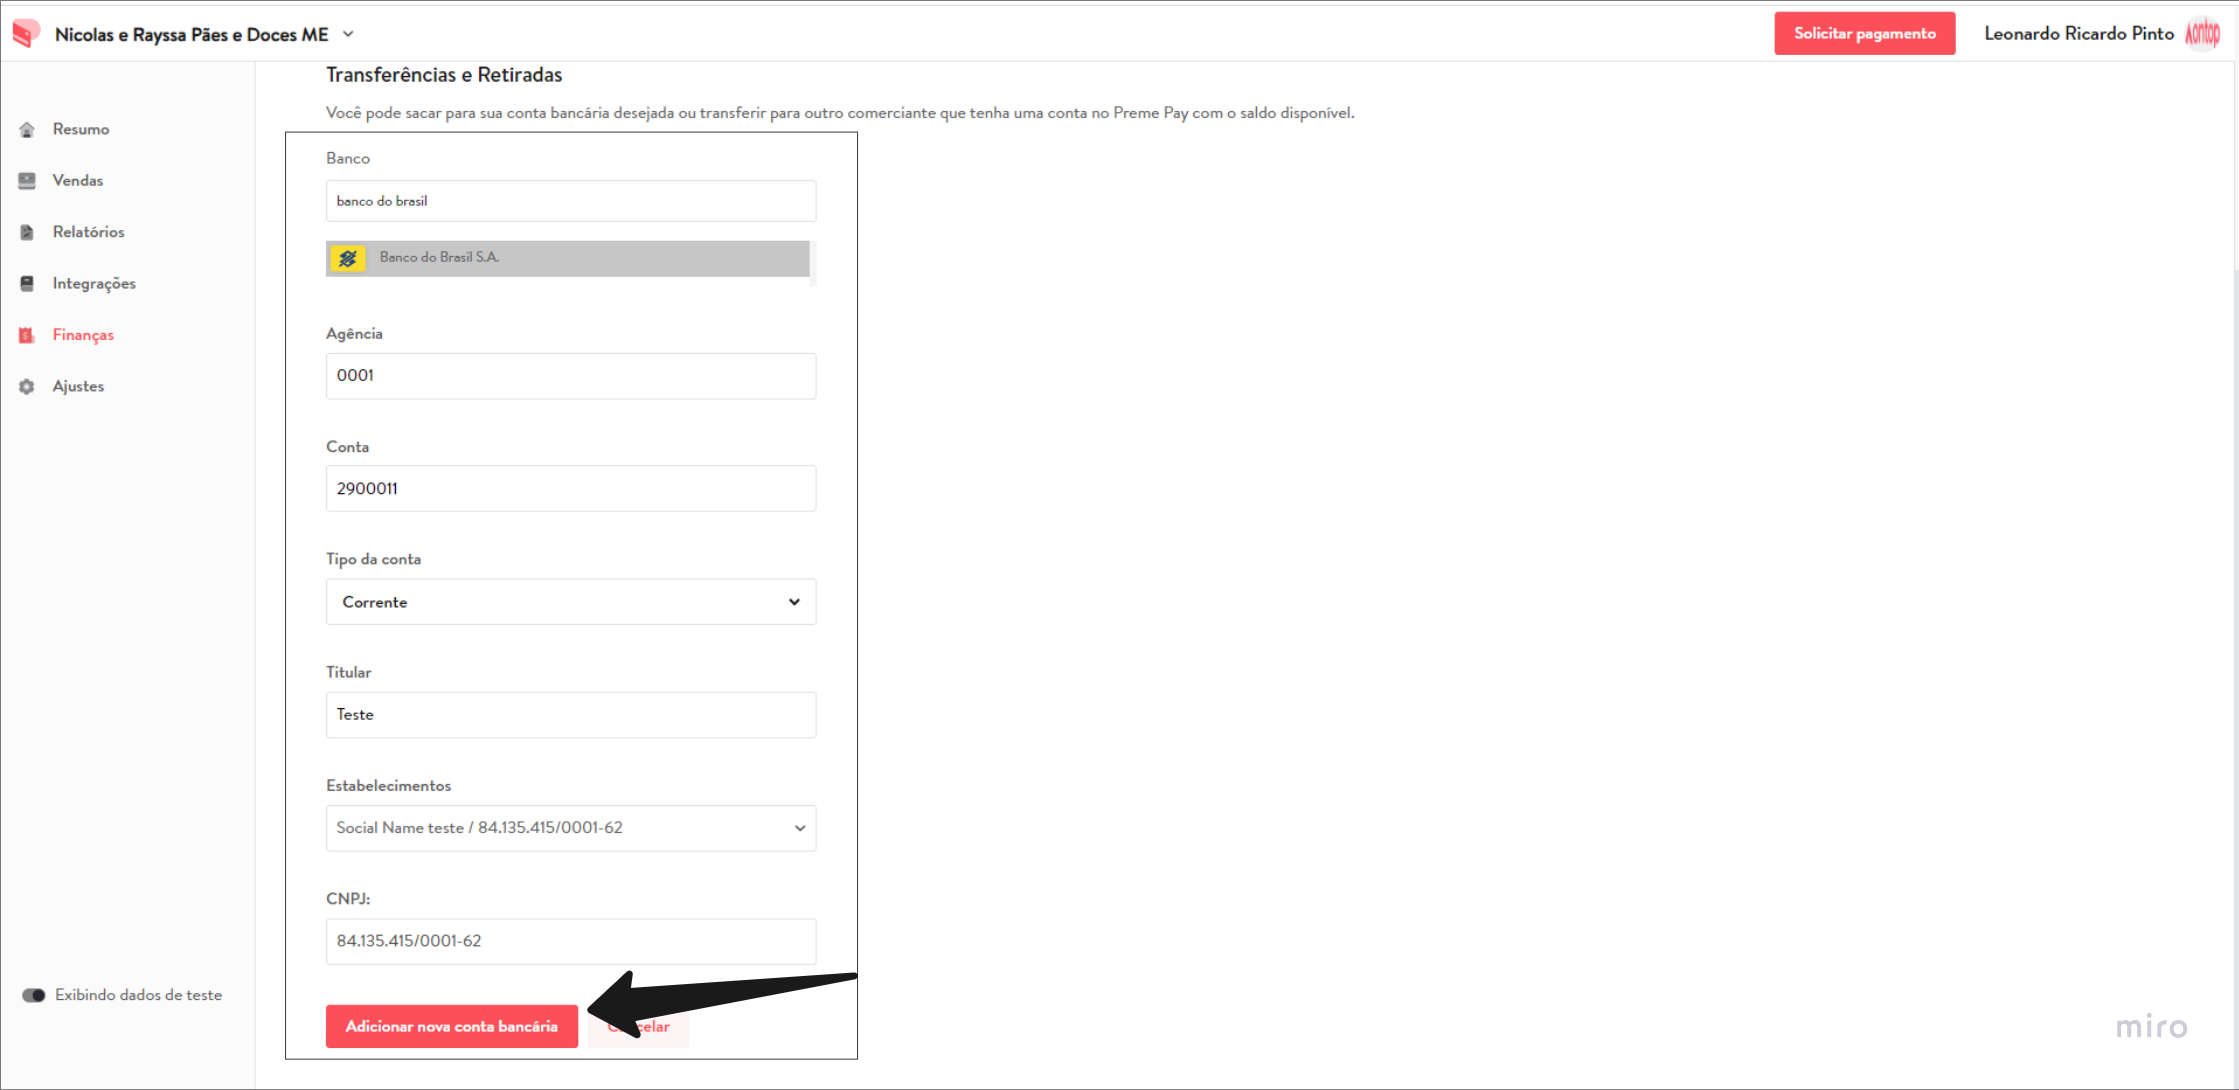2239x1090 pixels.
Task: Open the Estabelecimentos dropdown
Action: 571,828
